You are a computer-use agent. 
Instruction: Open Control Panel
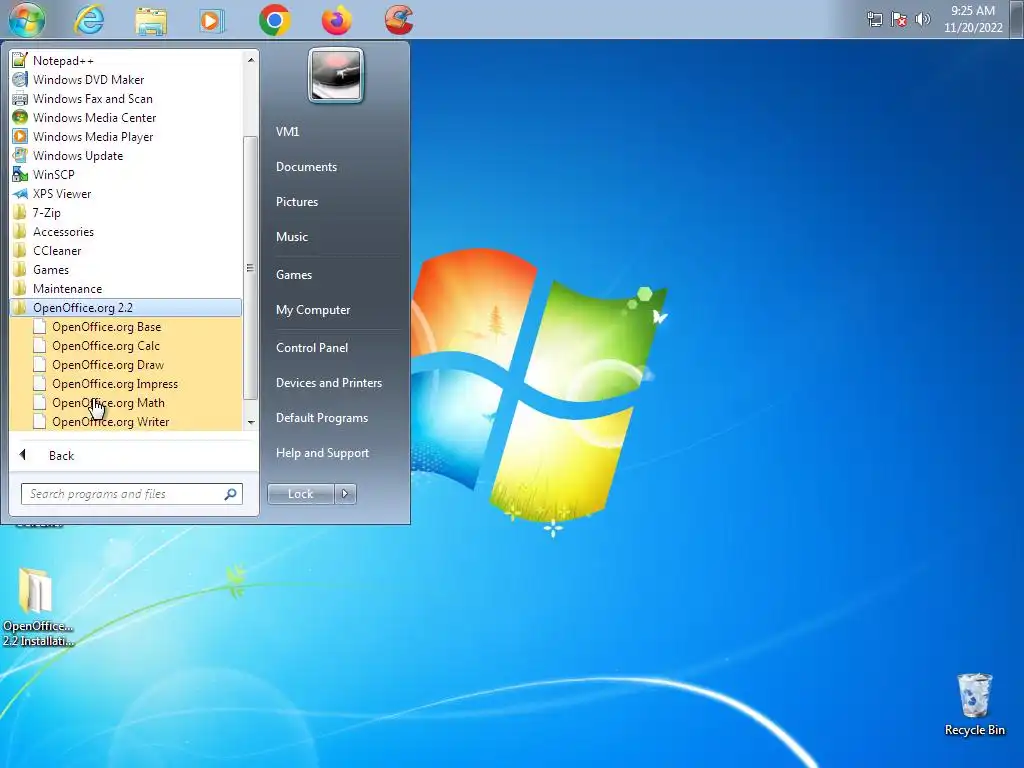tap(312, 348)
